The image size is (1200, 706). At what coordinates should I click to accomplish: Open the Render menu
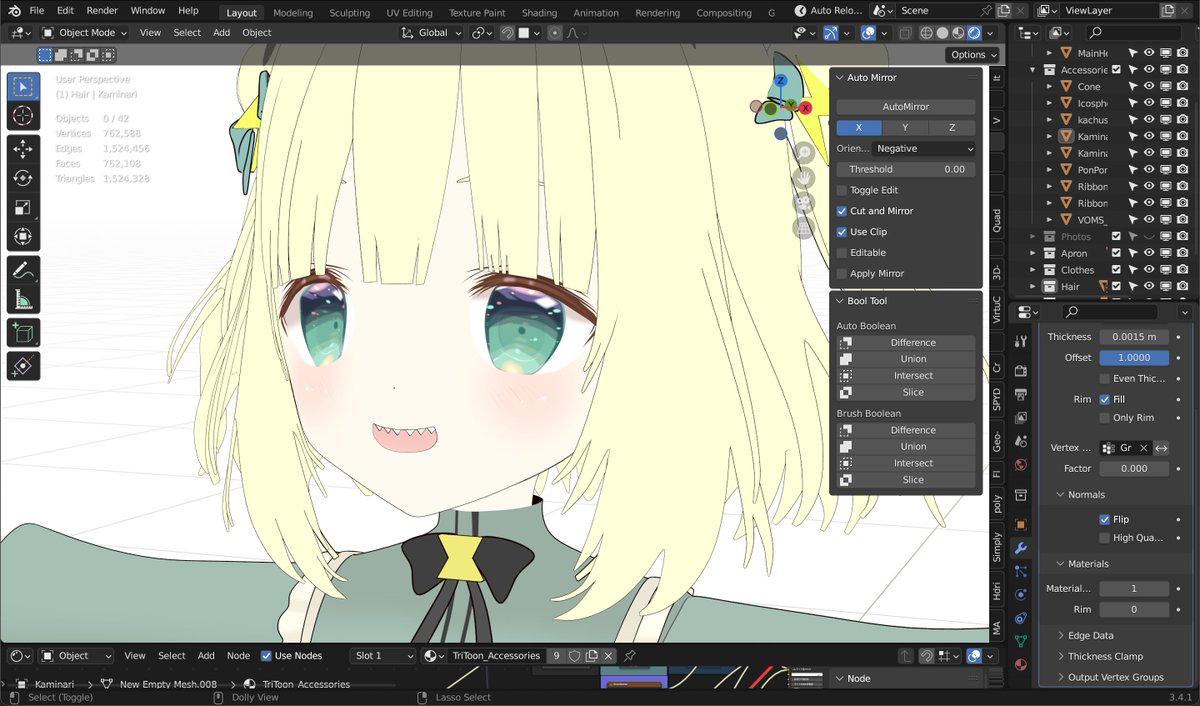[102, 10]
